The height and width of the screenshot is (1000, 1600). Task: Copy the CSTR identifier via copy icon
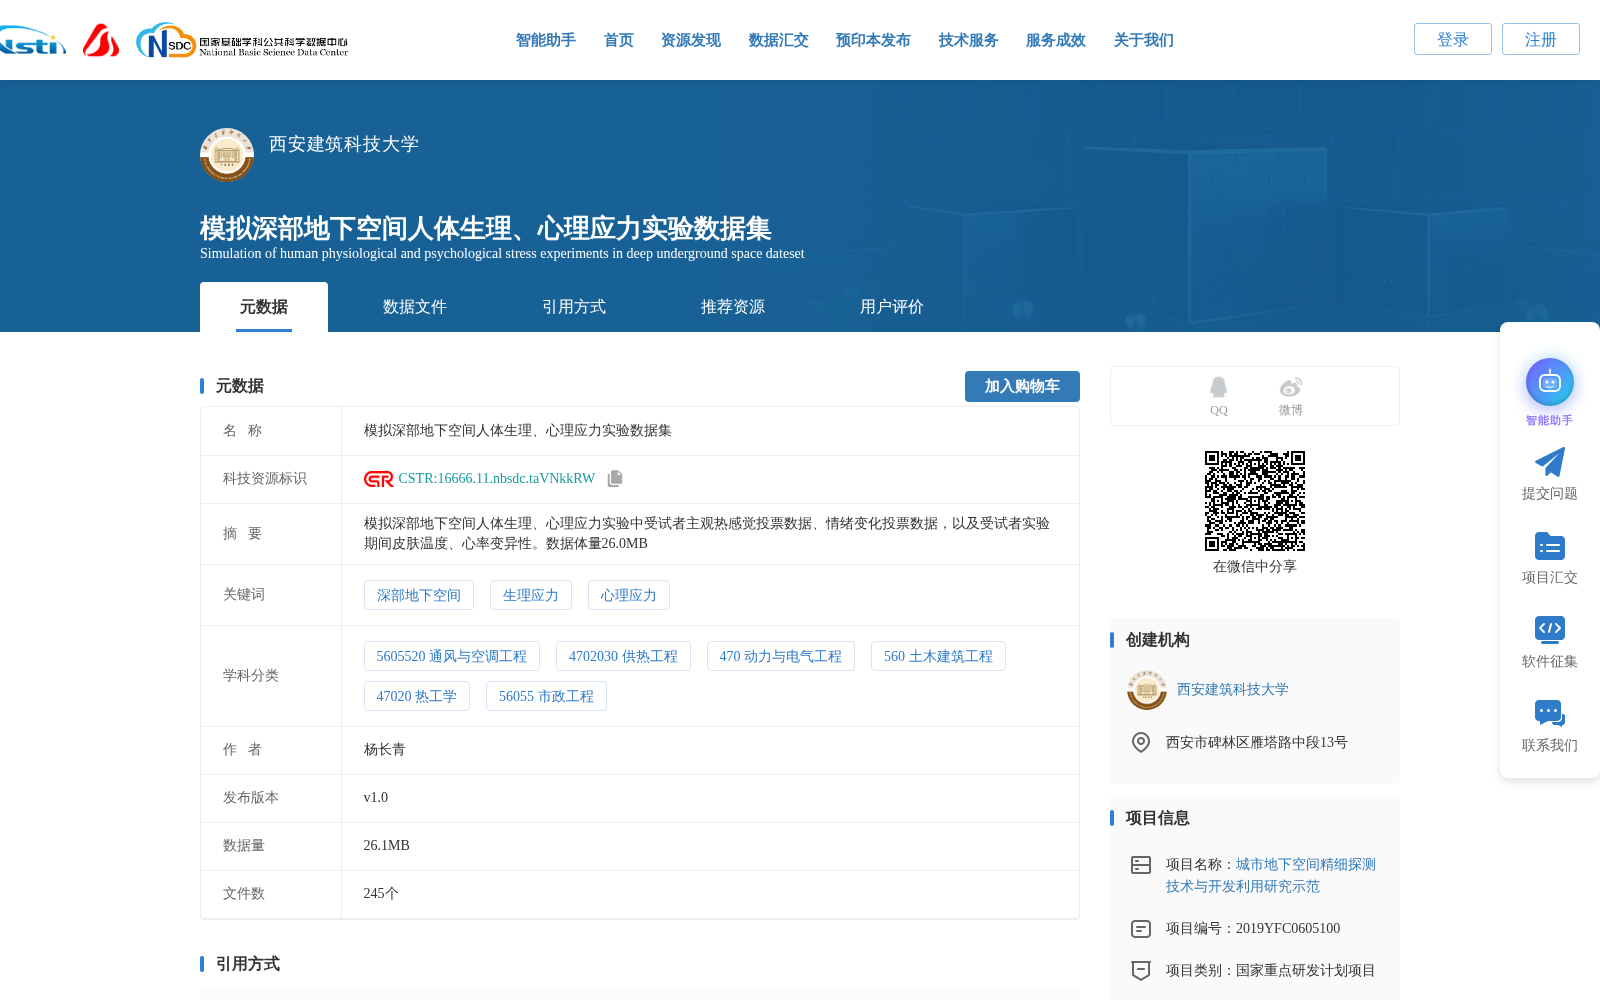615,479
